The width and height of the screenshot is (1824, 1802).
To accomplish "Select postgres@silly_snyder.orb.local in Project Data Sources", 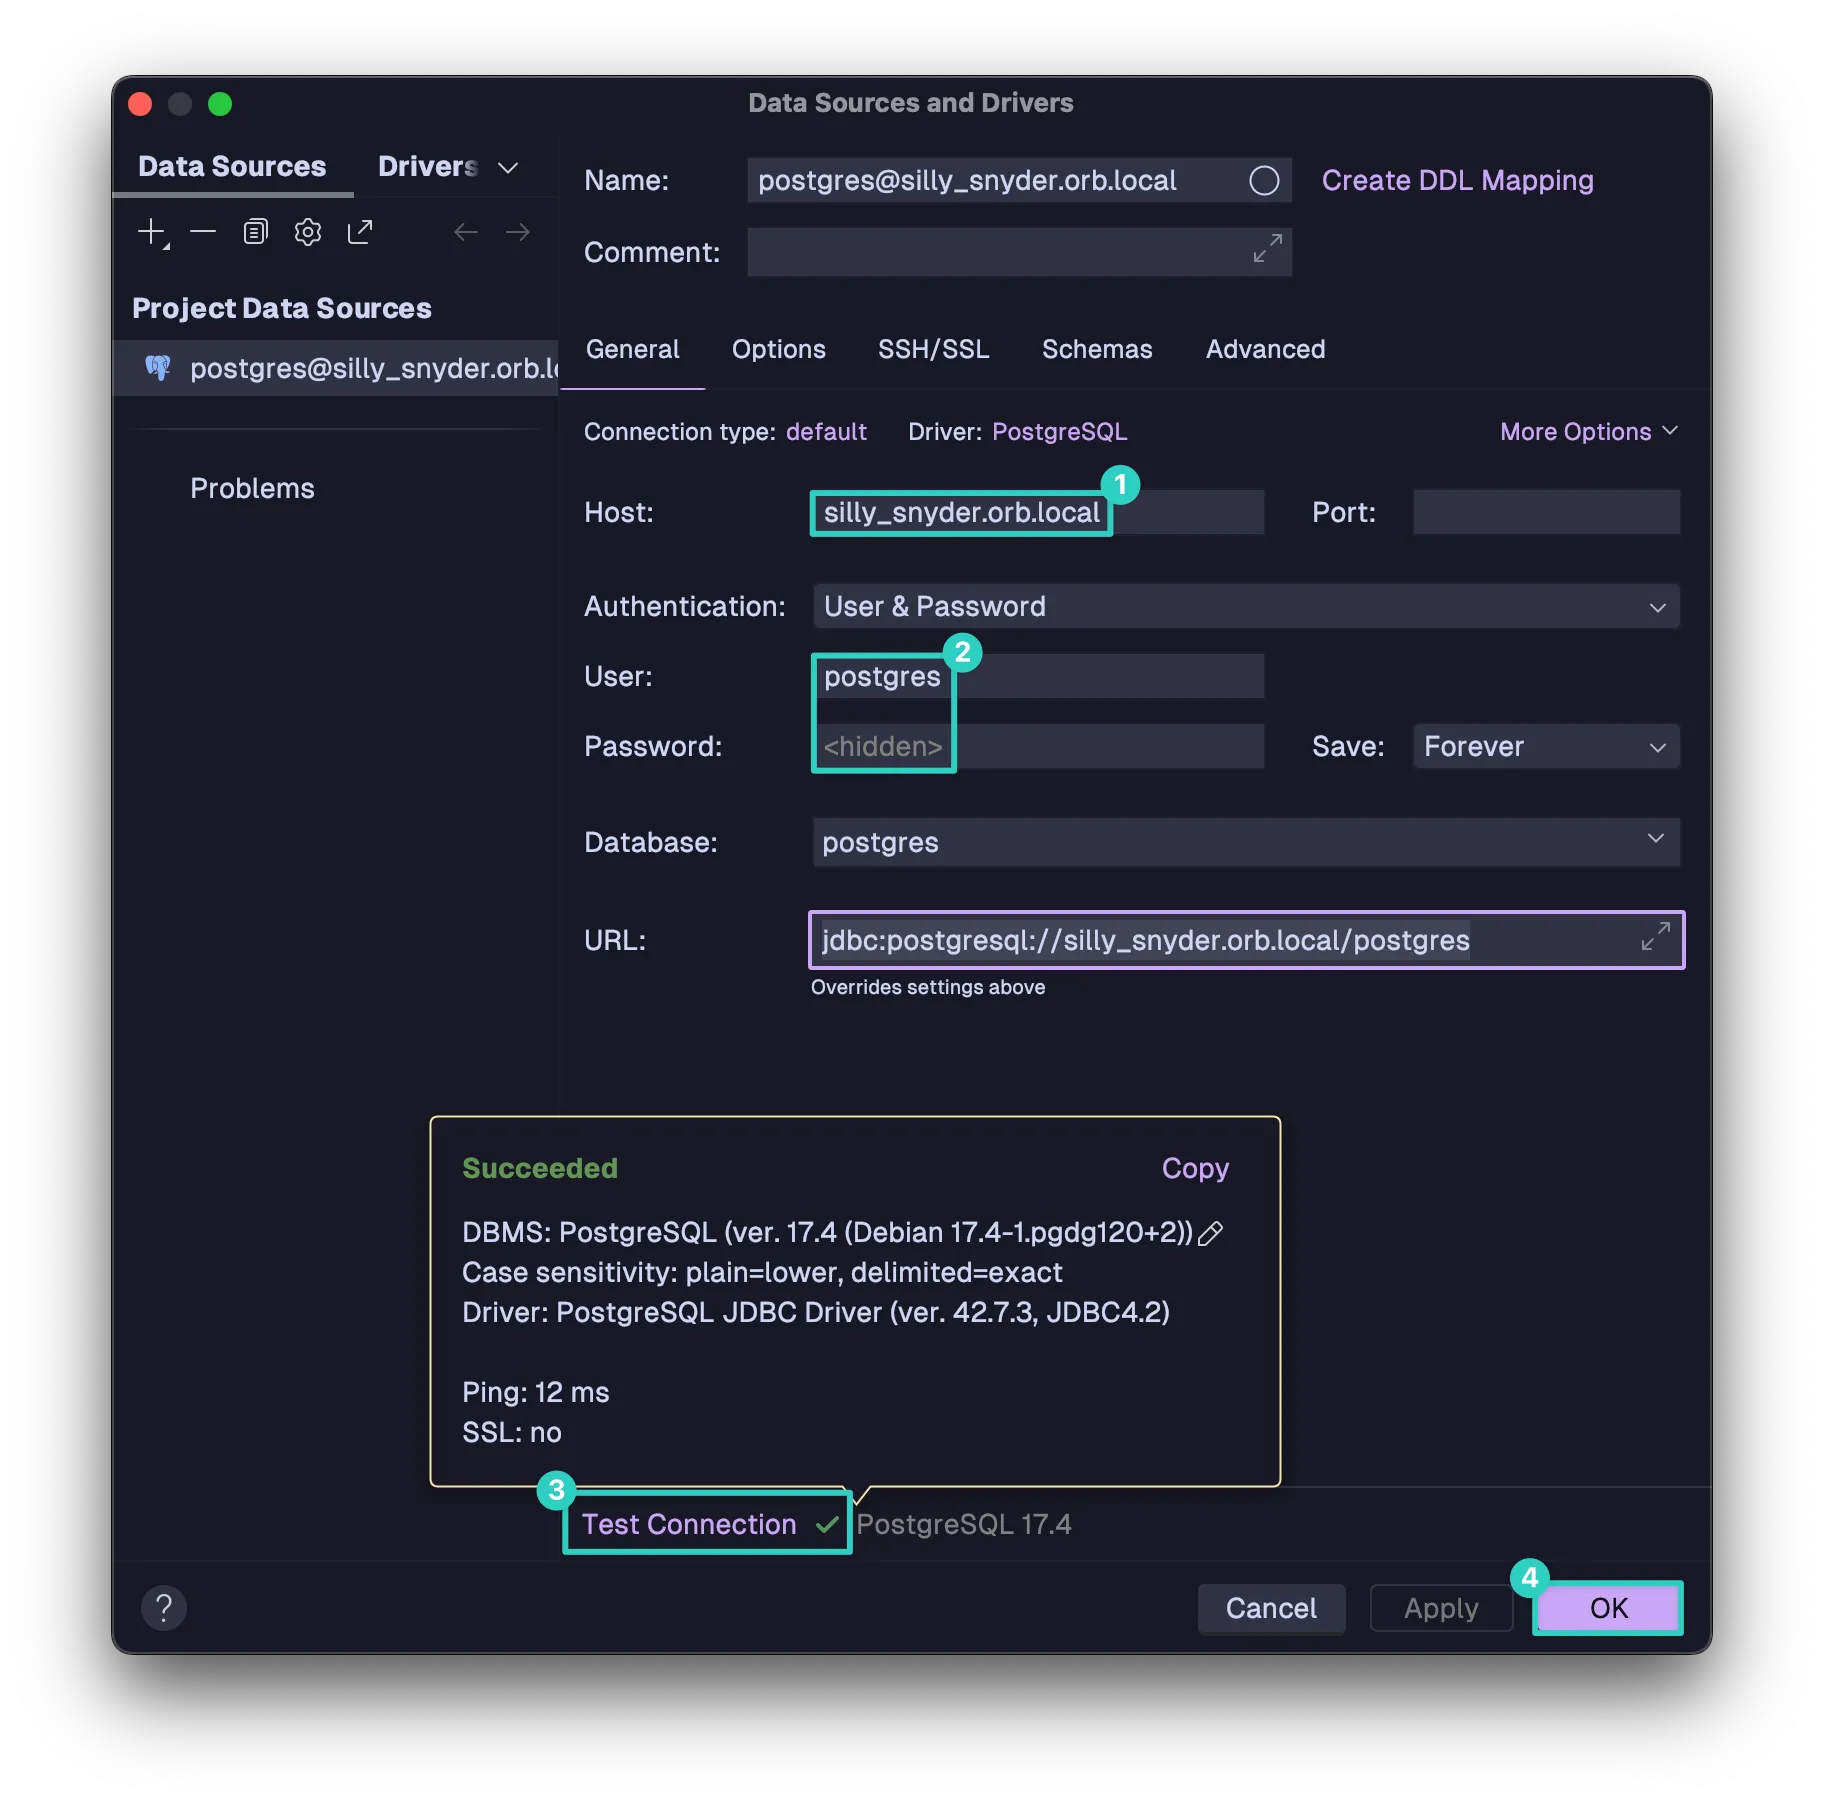I will [335, 368].
